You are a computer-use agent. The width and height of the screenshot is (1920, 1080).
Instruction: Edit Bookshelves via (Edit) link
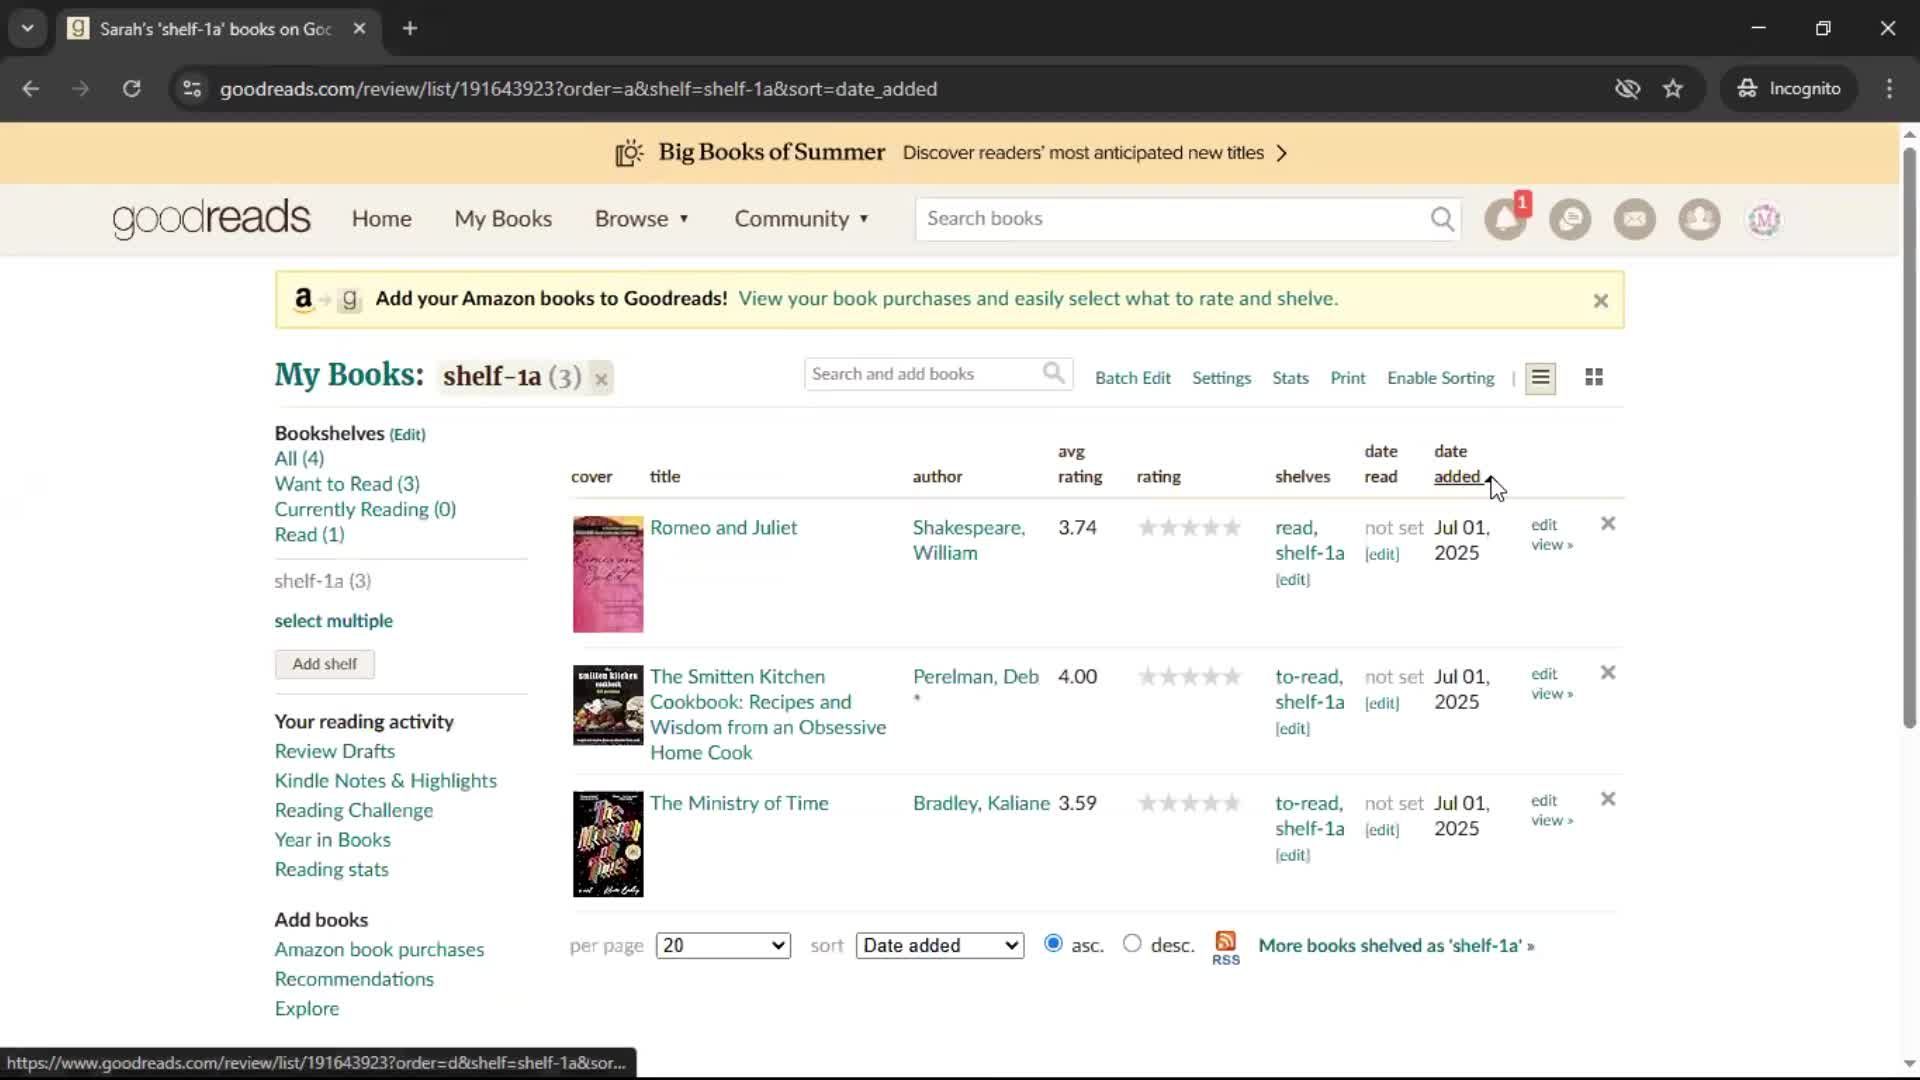tap(407, 435)
